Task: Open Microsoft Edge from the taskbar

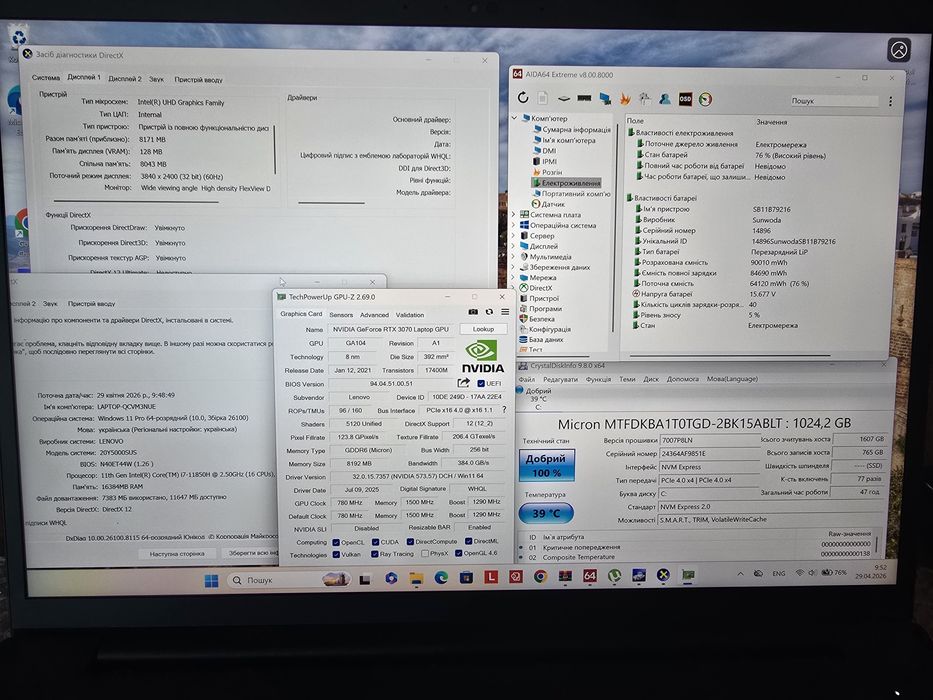Action: click(x=441, y=577)
